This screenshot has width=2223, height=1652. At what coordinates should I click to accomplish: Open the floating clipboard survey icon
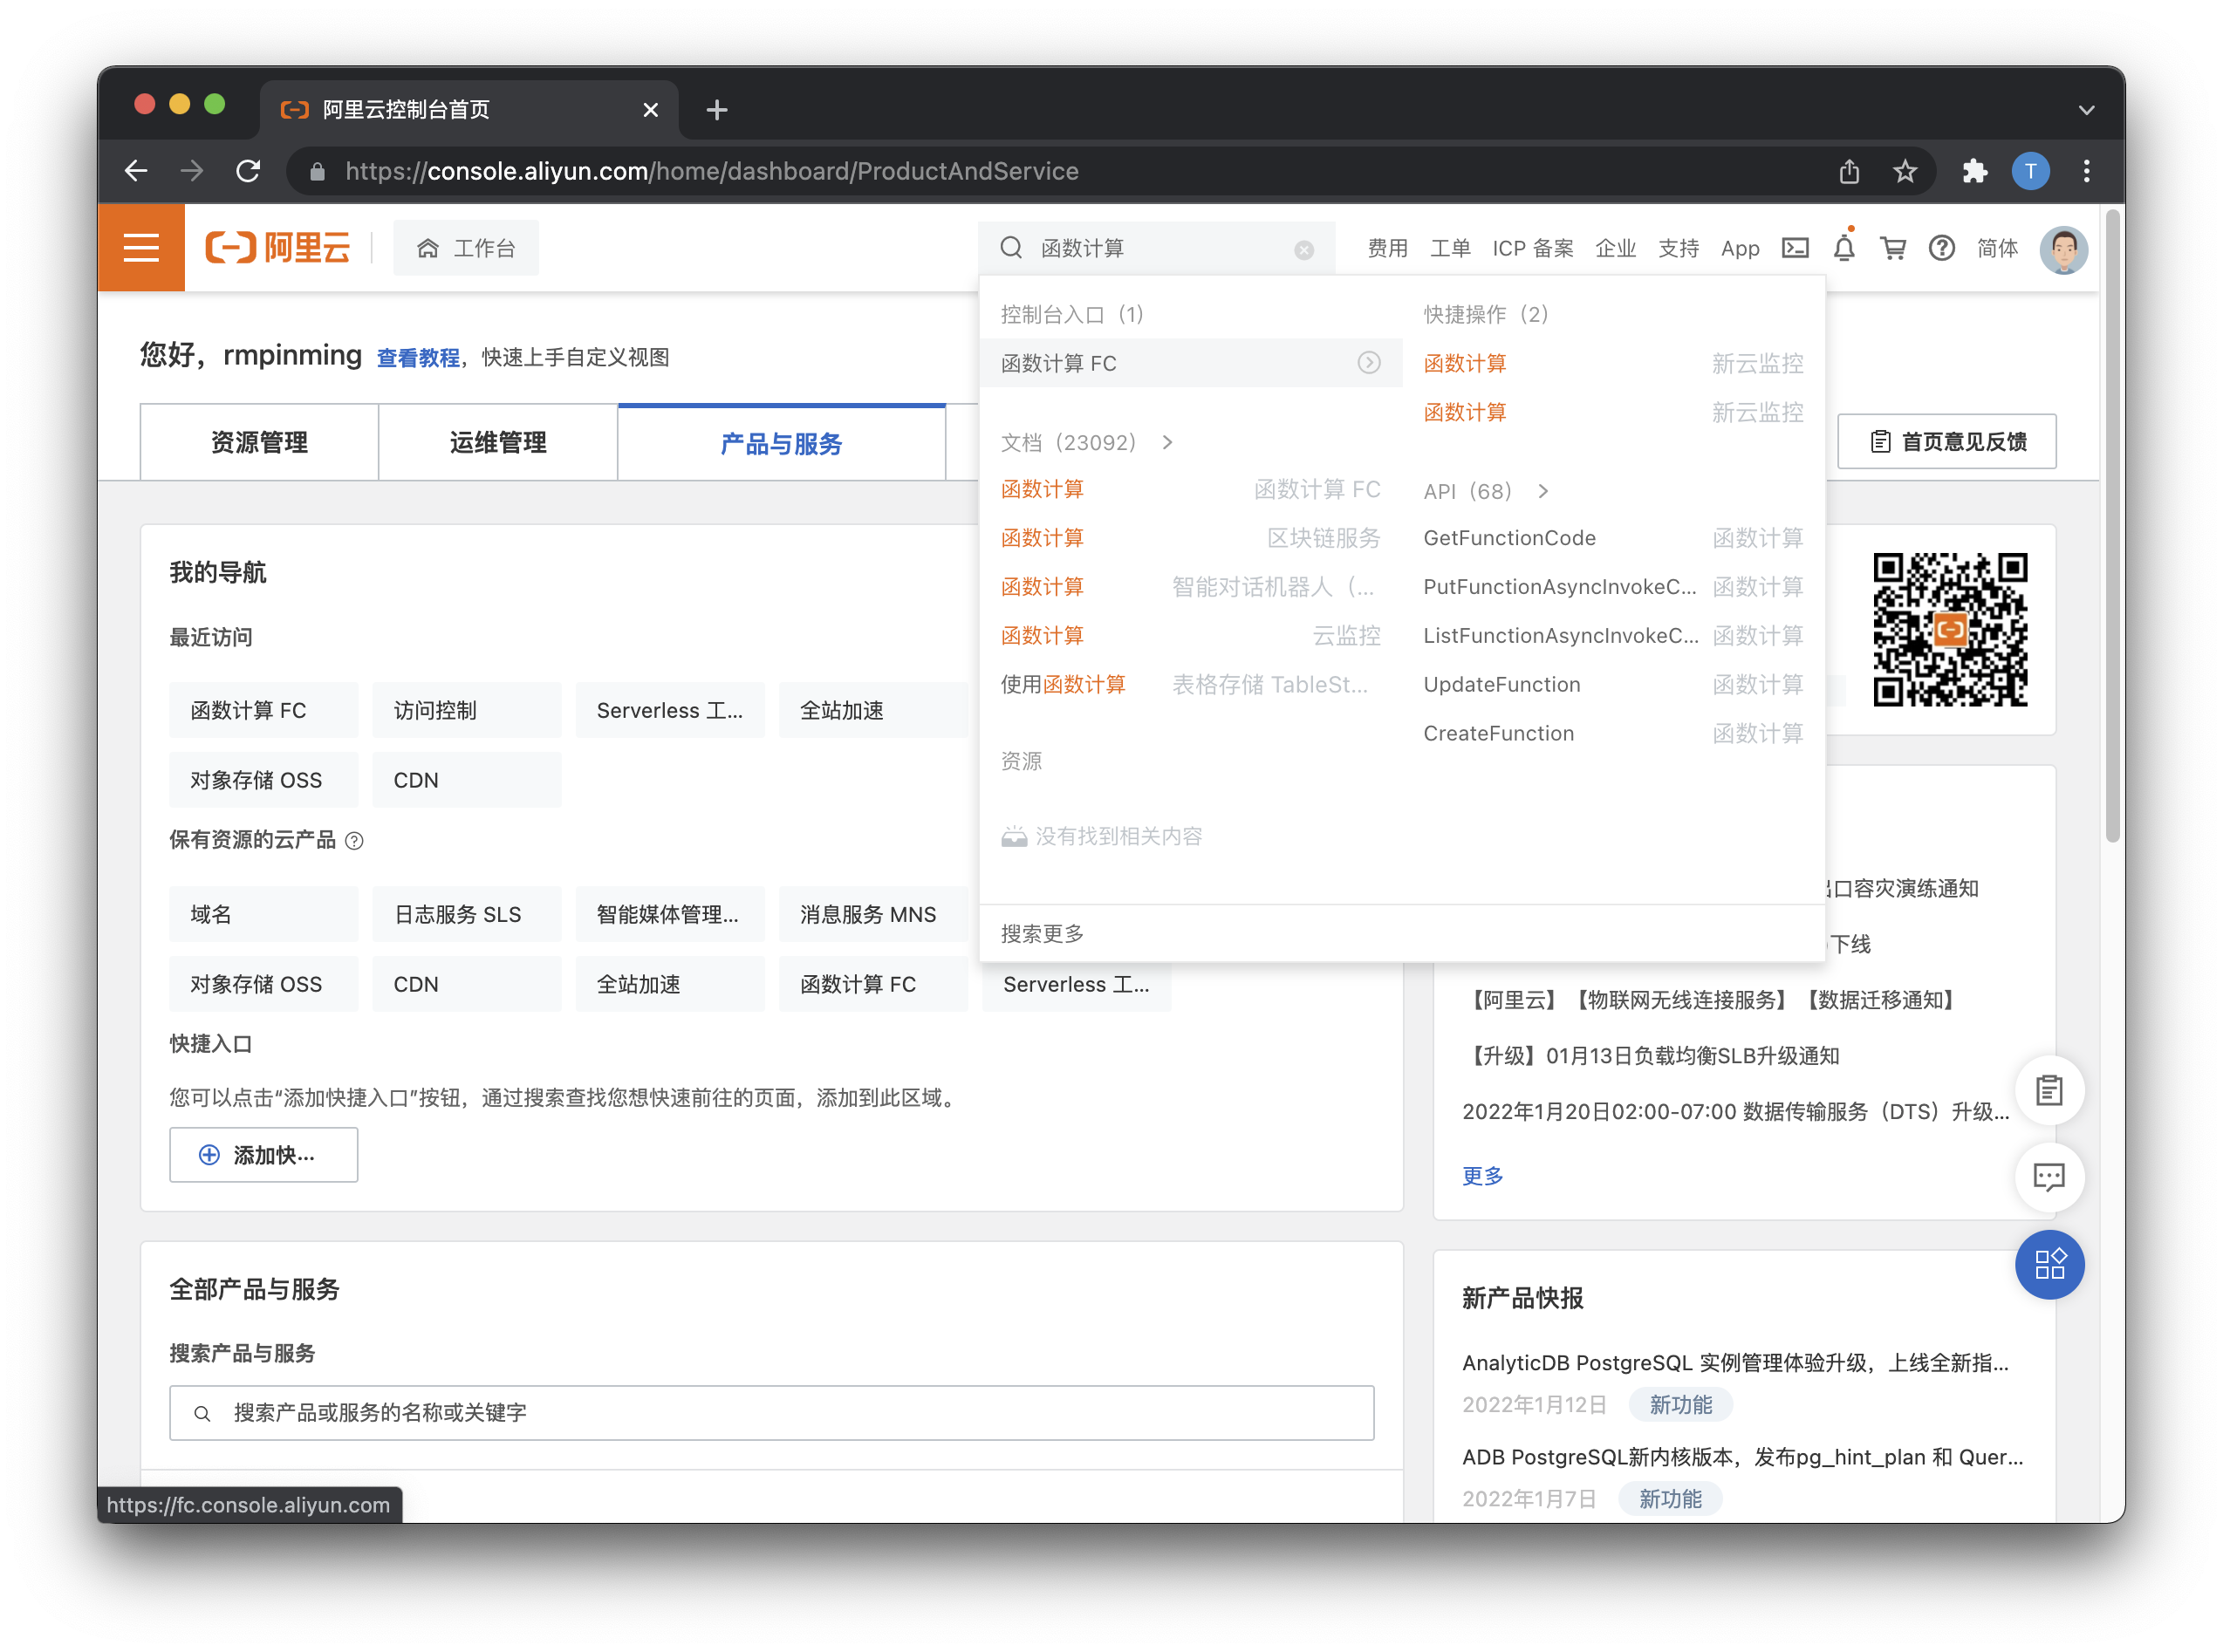tap(2049, 1090)
